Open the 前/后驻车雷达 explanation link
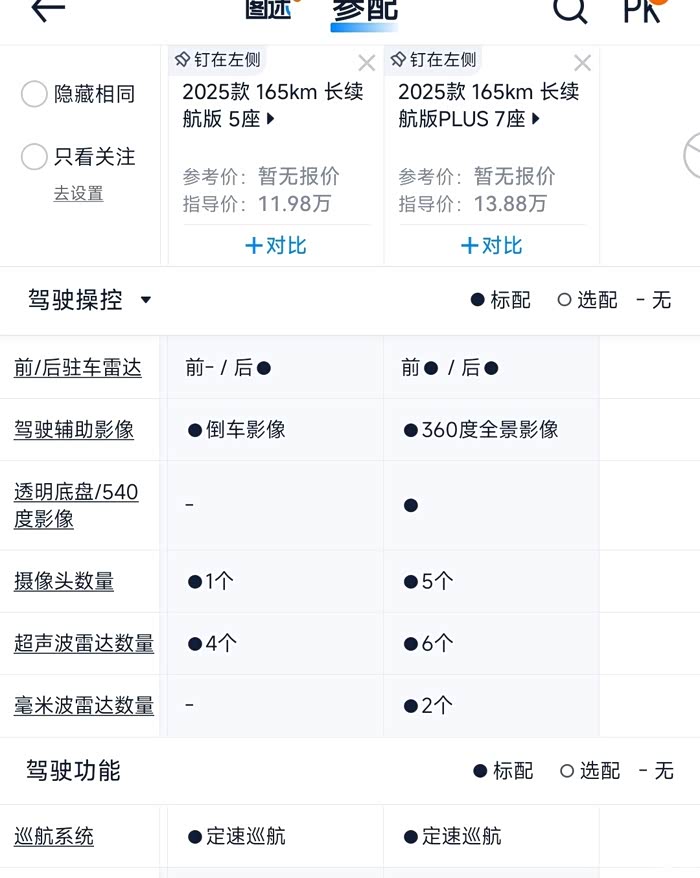Image resolution: width=700 pixels, height=878 pixels. 78,368
